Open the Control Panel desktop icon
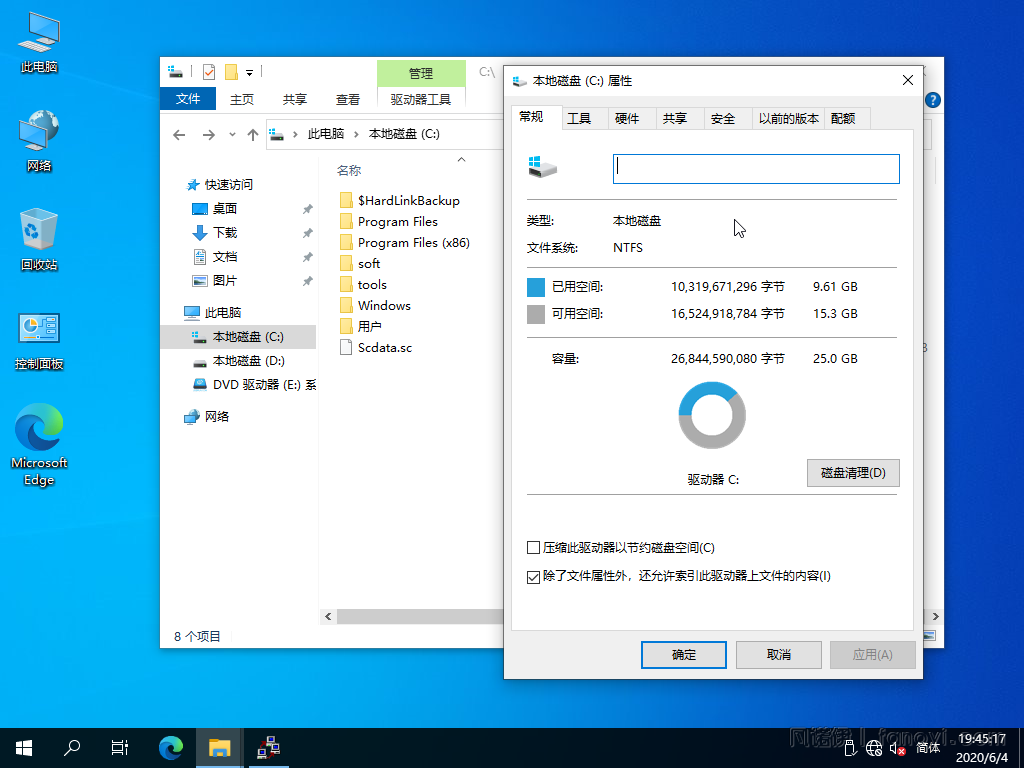Viewport: 1024px width, 768px height. [x=39, y=340]
